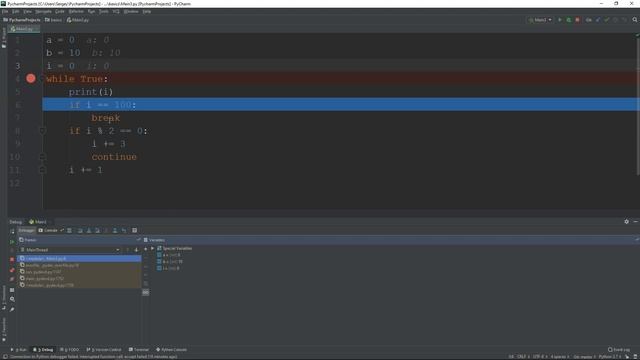Select the <module>, Main1.py:6 stack frame
Image resolution: width=640 pixels, height=360 pixels.
tap(79, 258)
